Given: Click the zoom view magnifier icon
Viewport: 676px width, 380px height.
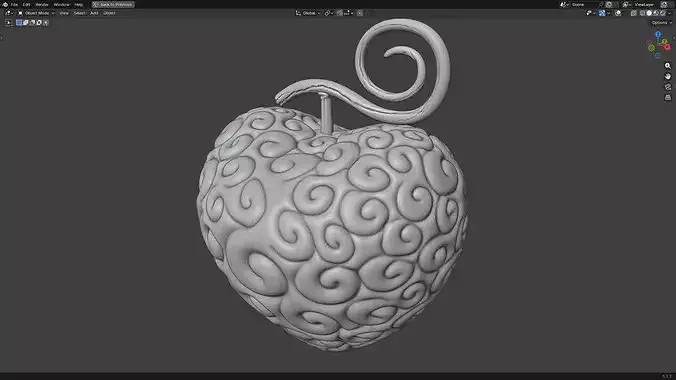Looking at the screenshot, I should click(x=668, y=66).
